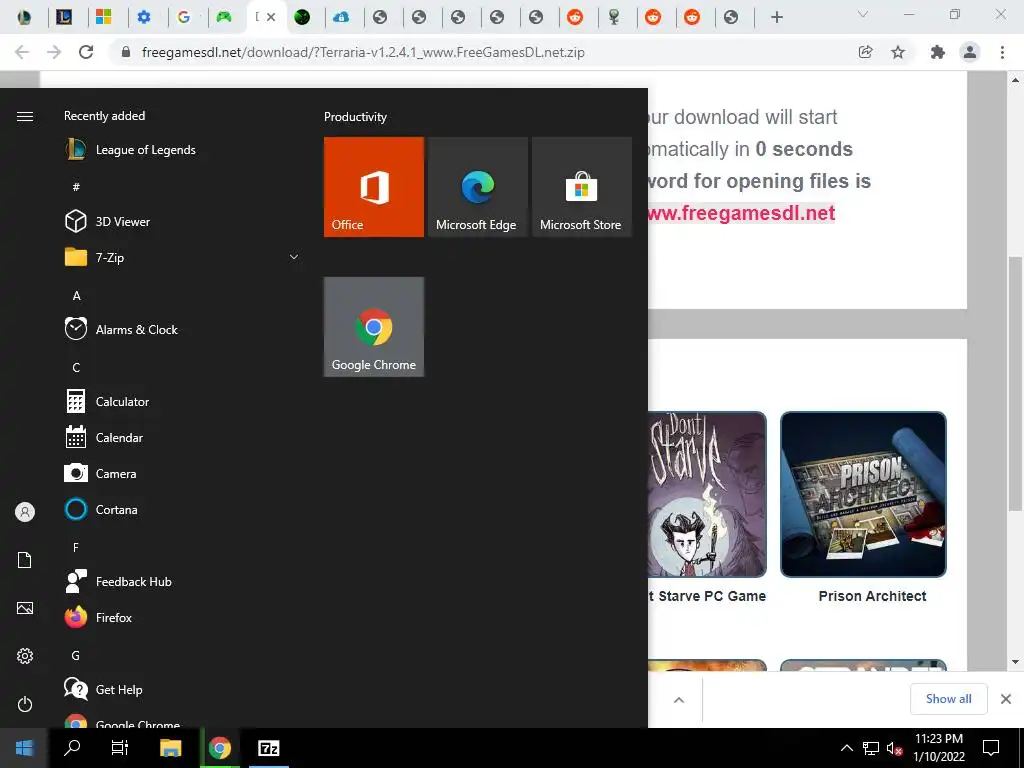
Task: Click Chrome's Forward navigation arrow
Action: (54, 52)
